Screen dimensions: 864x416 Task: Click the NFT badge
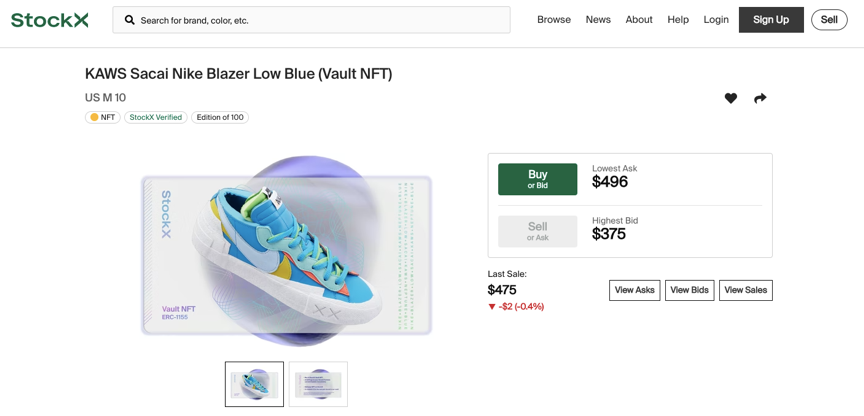pyautogui.click(x=103, y=118)
